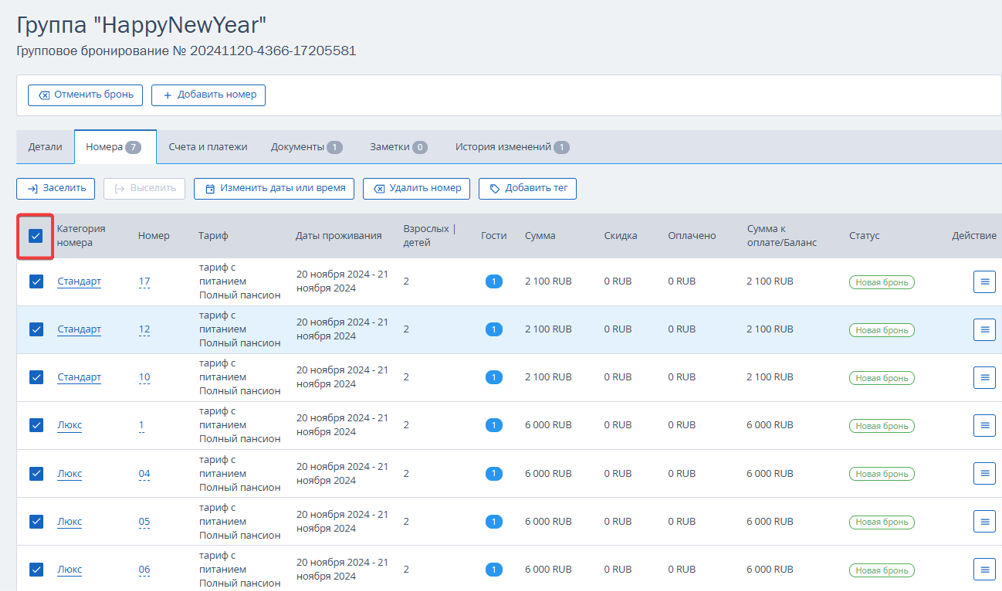Open action menu for Люкс room 1
This screenshot has height=591, width=1002.
(x=984, y=425)
